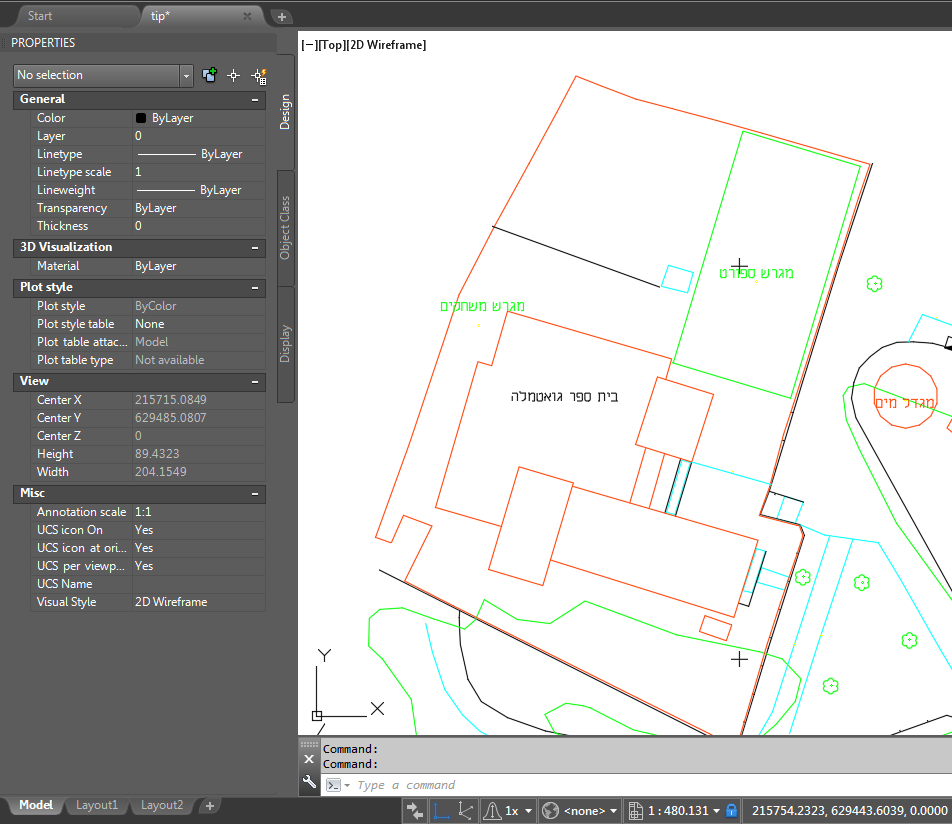Click the view scale sheet icon

(635, 811)
